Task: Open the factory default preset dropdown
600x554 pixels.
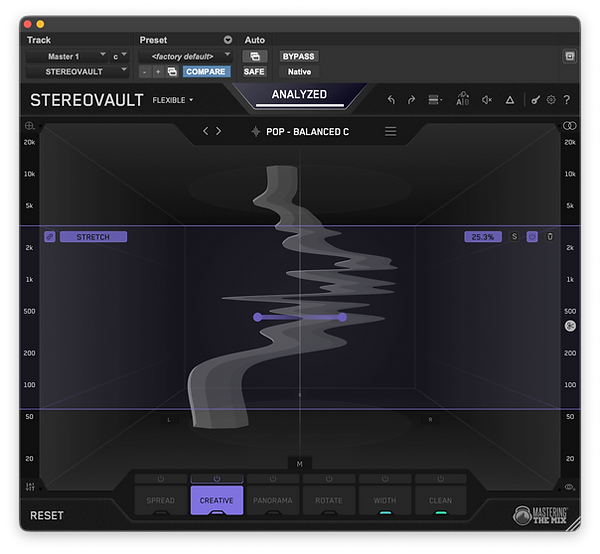Action: click(185, 56)
